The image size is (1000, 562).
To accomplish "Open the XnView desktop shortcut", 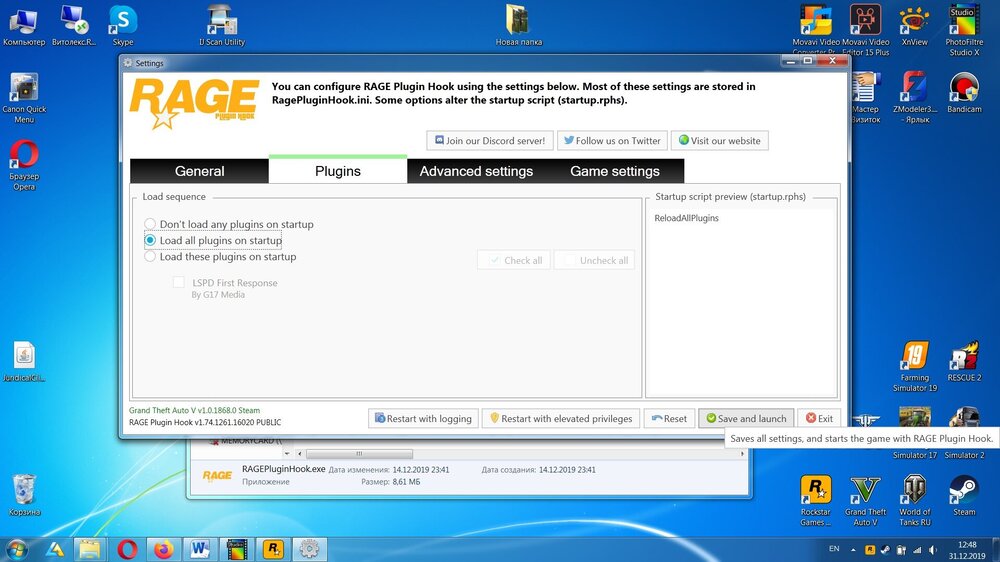I will pyautogui.click(x=915, y=26).
